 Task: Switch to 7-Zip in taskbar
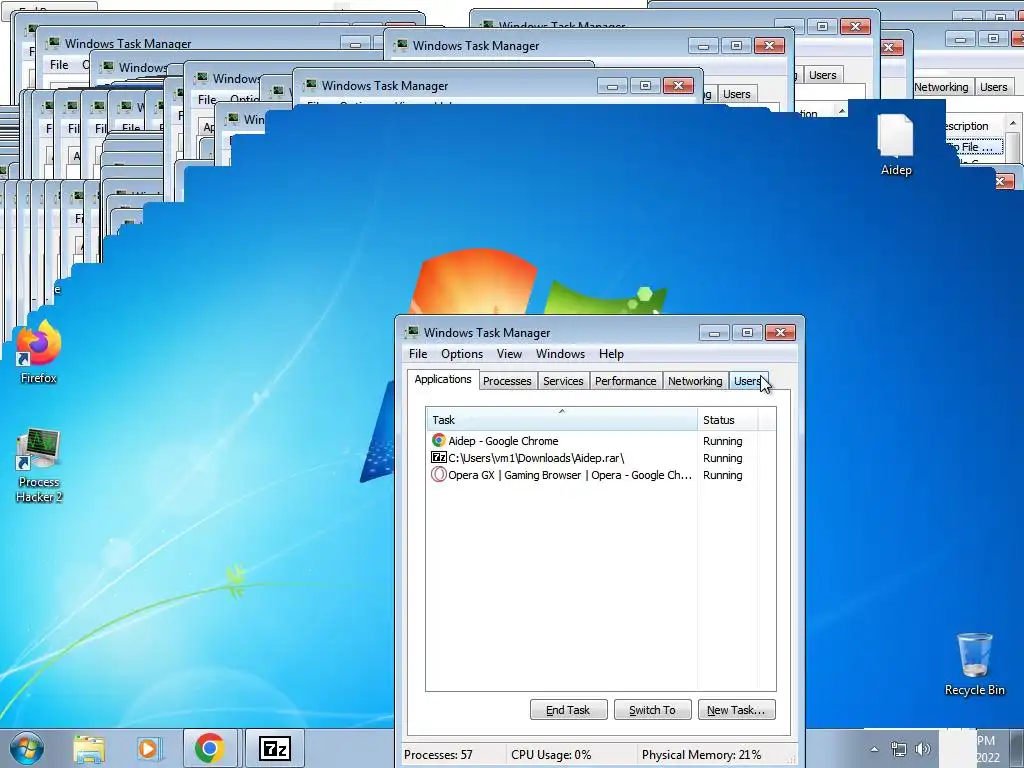tap(275, 748)
